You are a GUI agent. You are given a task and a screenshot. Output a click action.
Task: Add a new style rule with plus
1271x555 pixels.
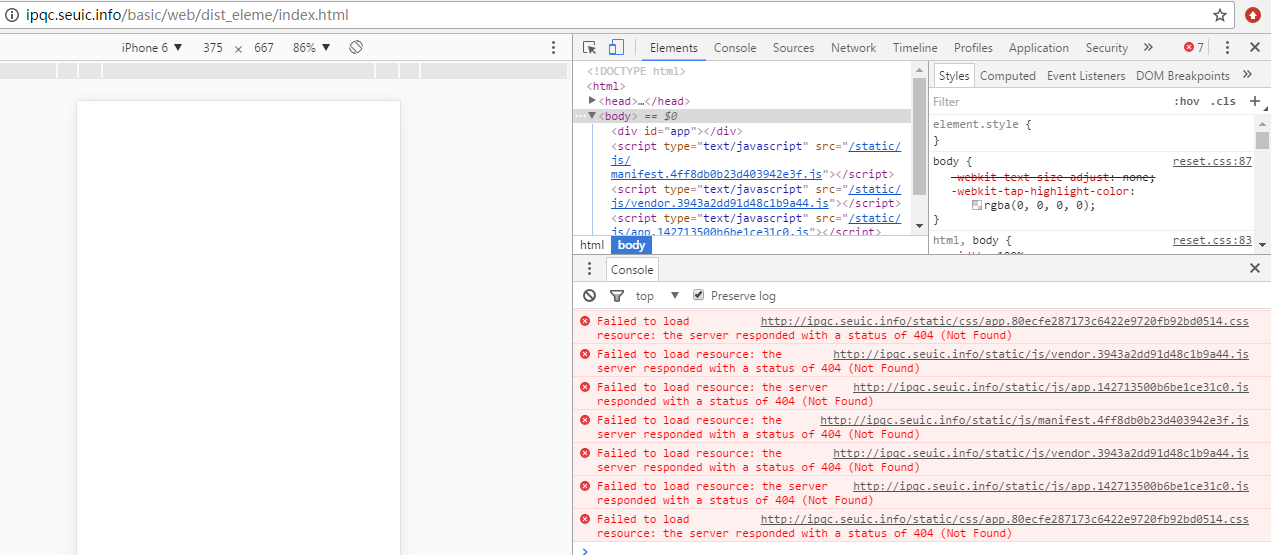point(1255,101)
